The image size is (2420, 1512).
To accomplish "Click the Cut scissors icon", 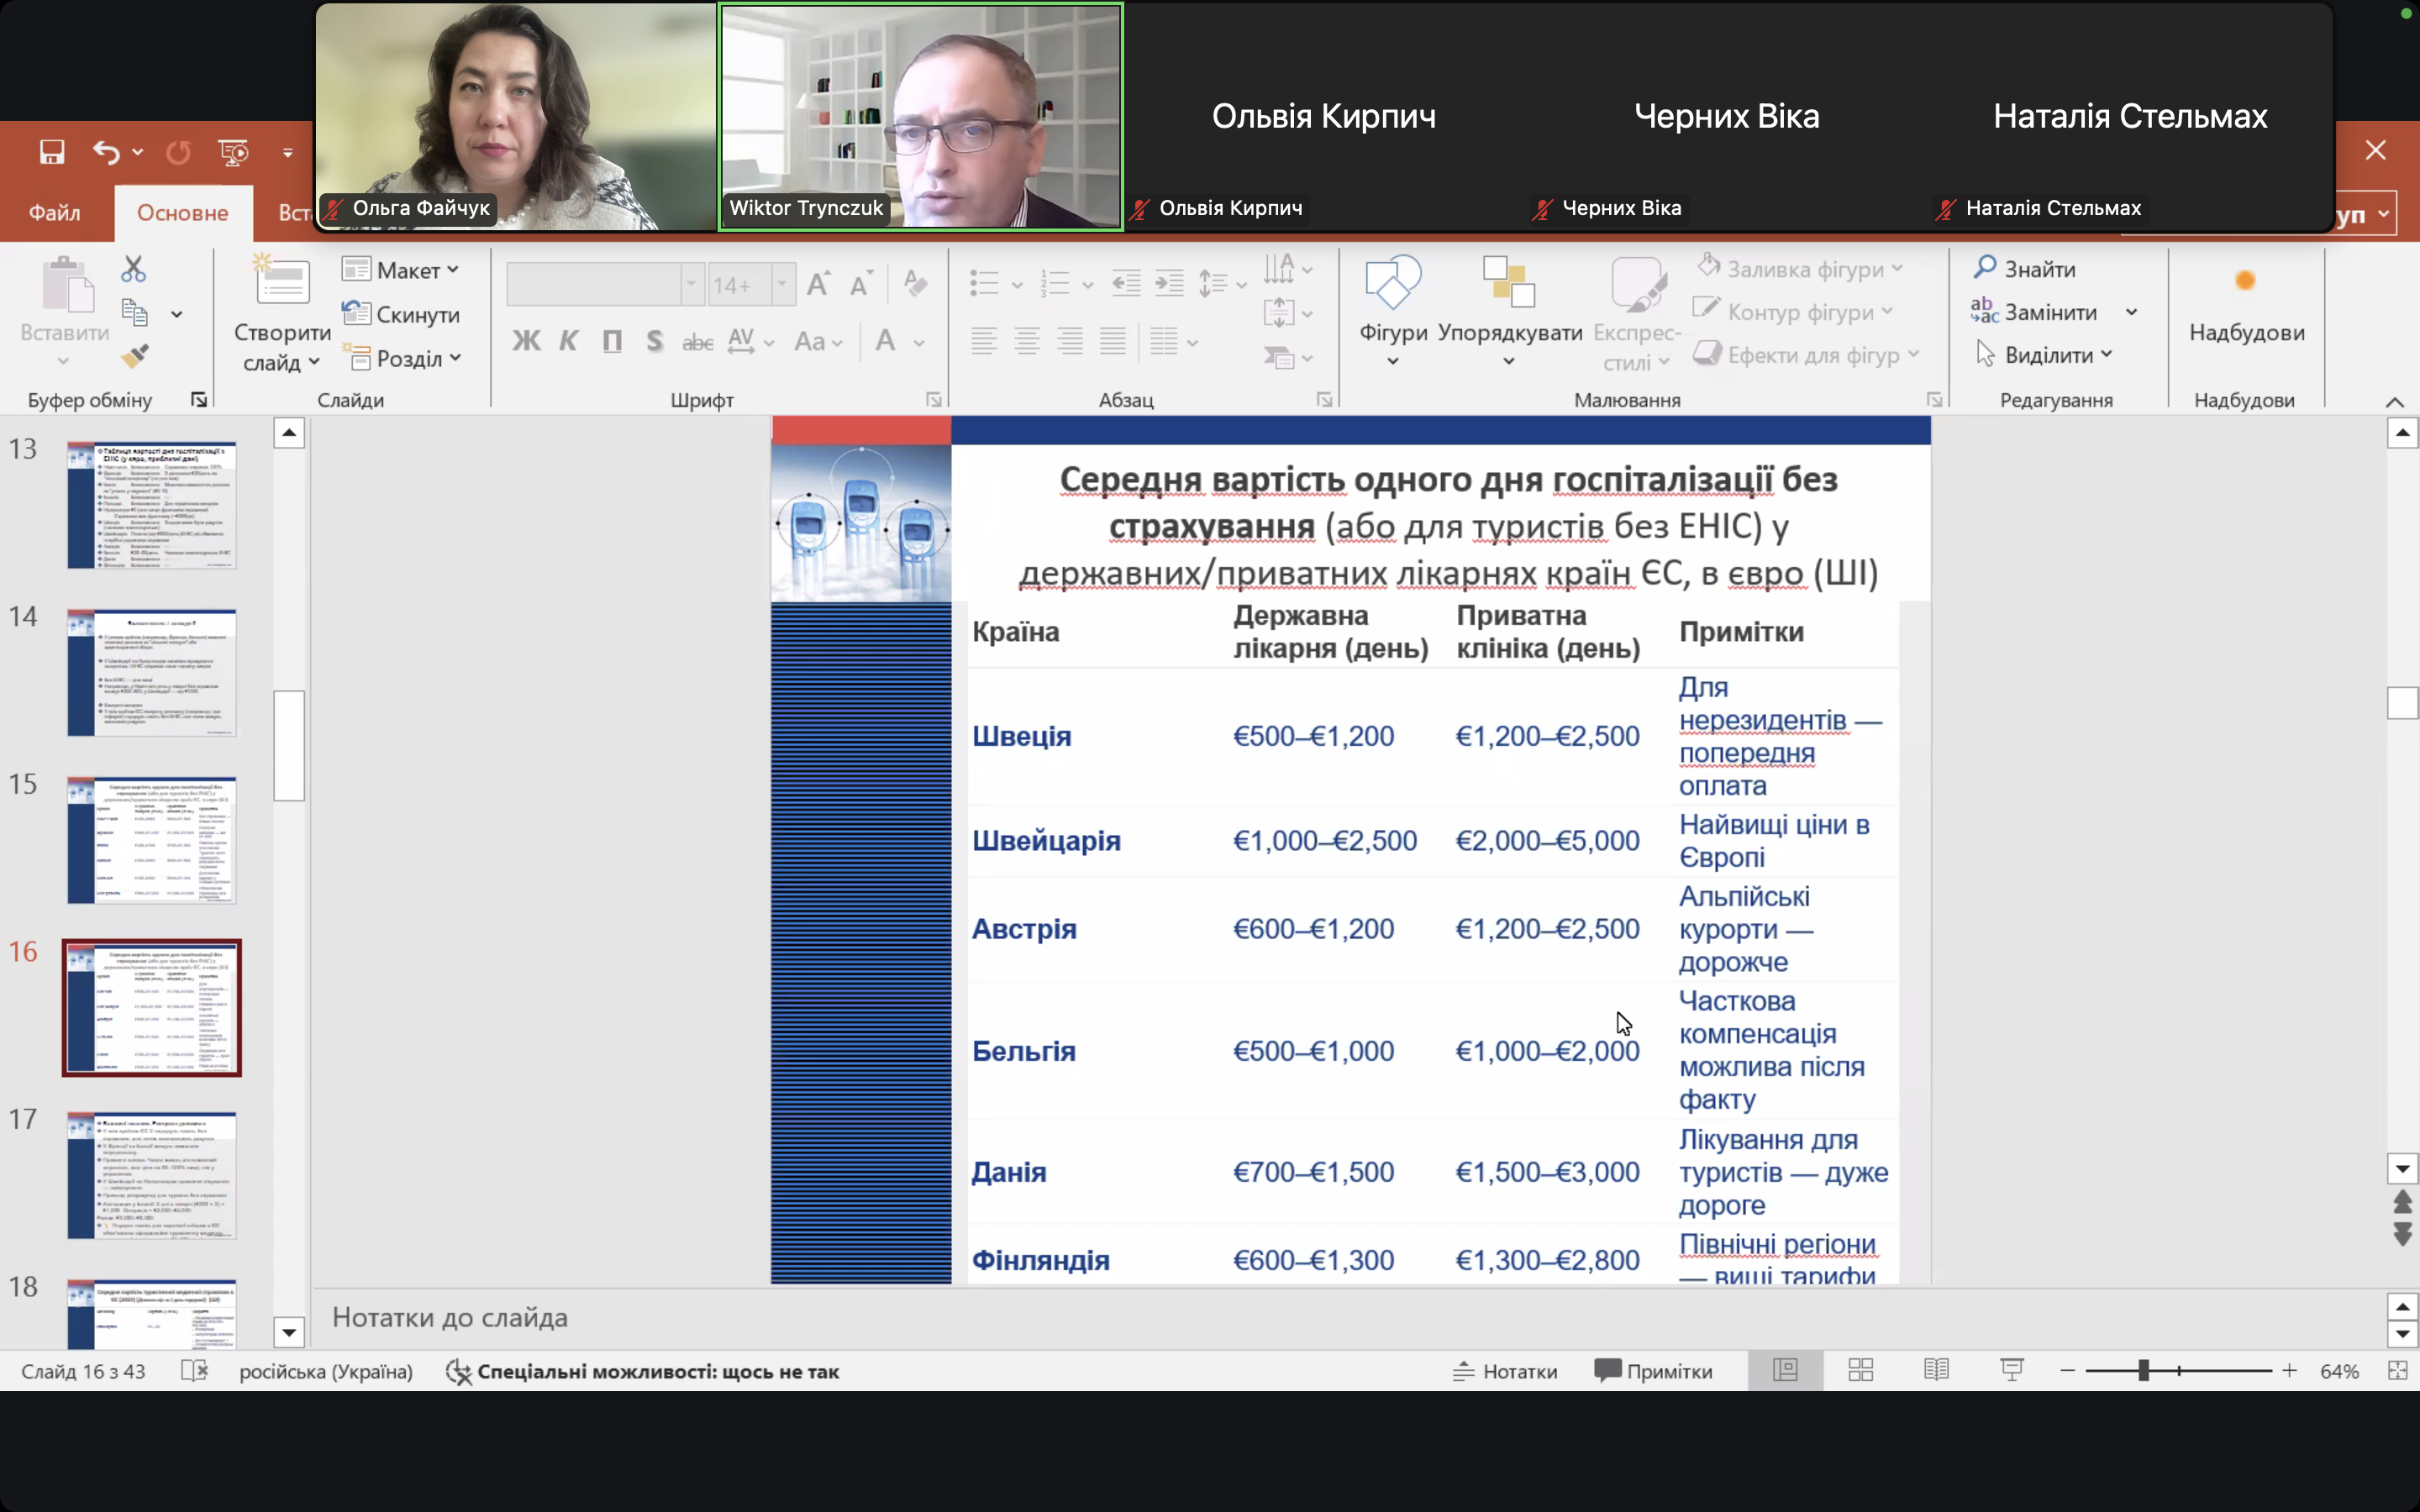I will pyautogui.click(x=133, y=269).
